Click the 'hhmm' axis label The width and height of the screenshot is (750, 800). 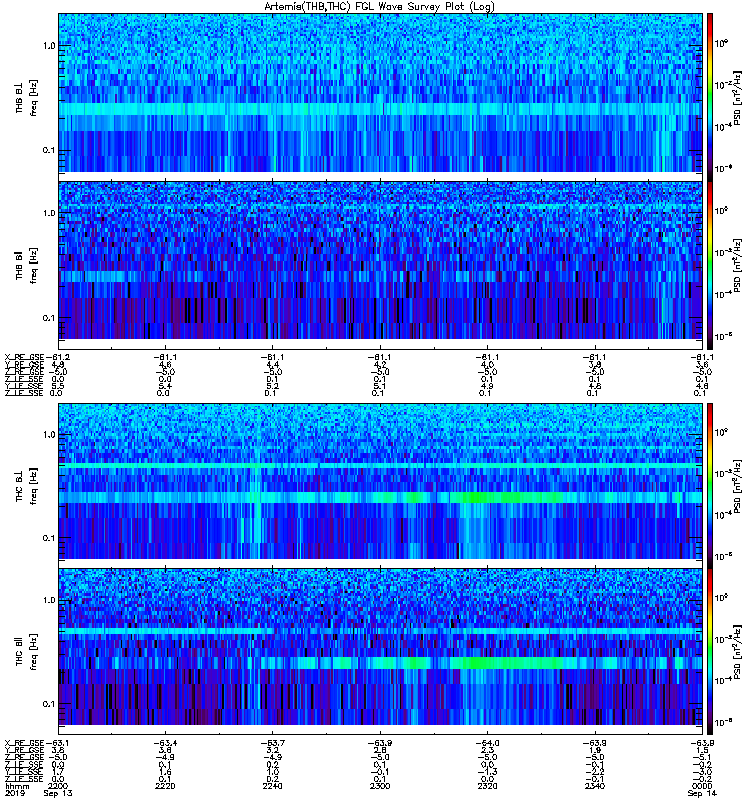(x=17, y=786)
